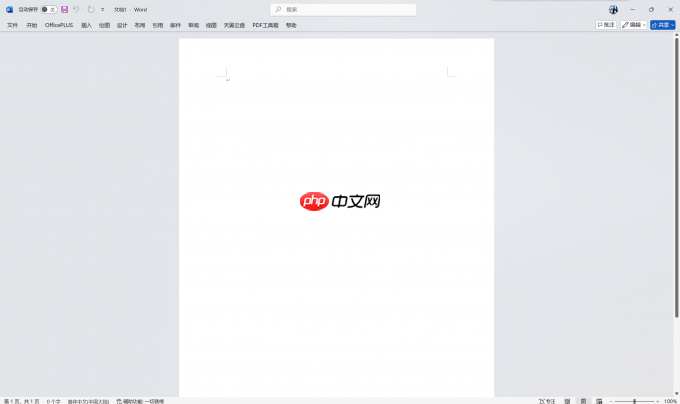Switch to the 视图 (View) tab
Image resolution: width=680 pixels, height=404 pixels.
coord(211,25)
